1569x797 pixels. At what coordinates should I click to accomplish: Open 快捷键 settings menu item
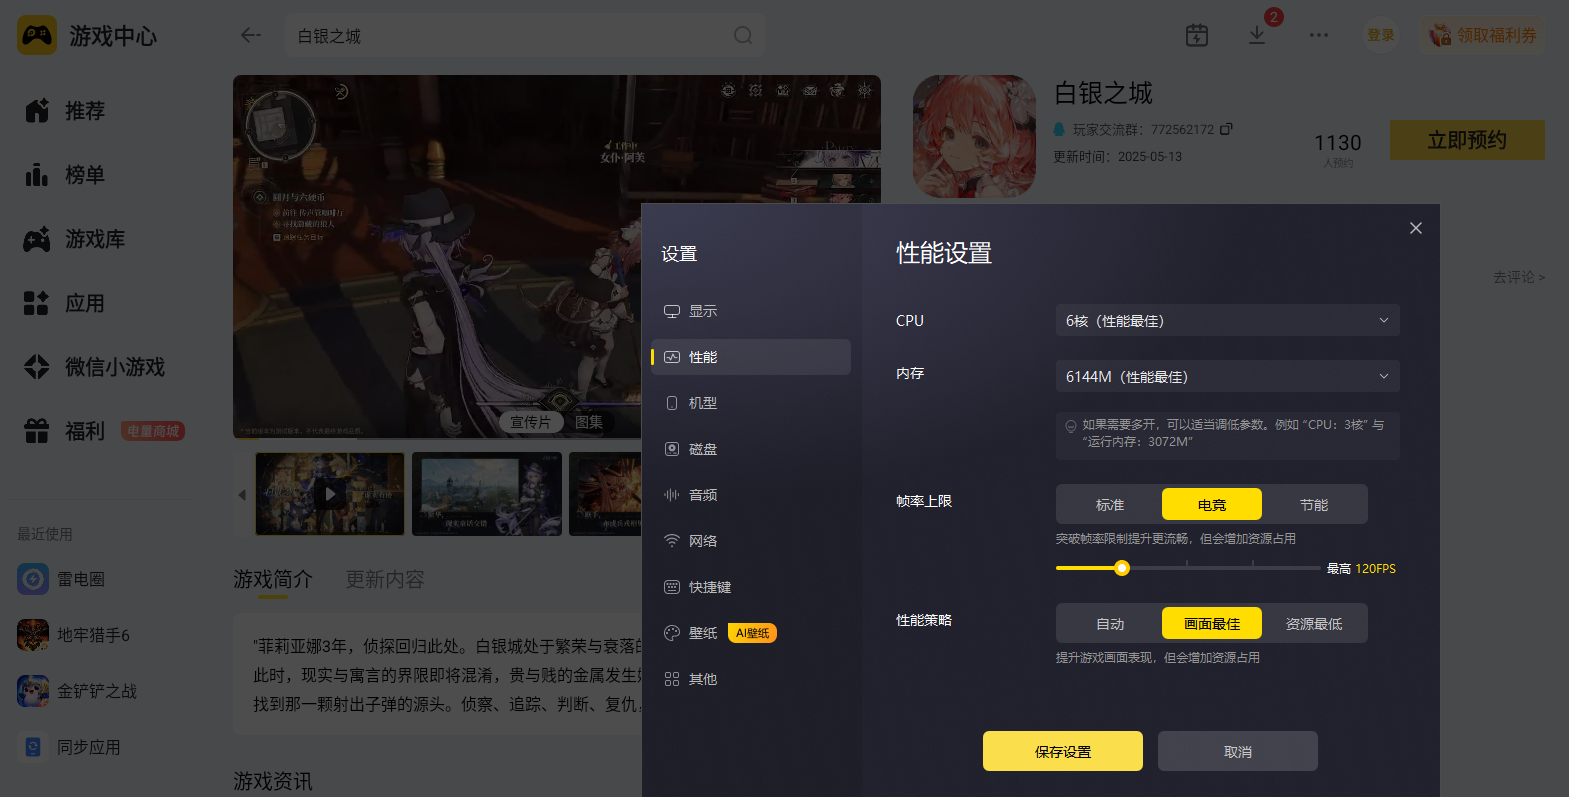coord(751,587)
